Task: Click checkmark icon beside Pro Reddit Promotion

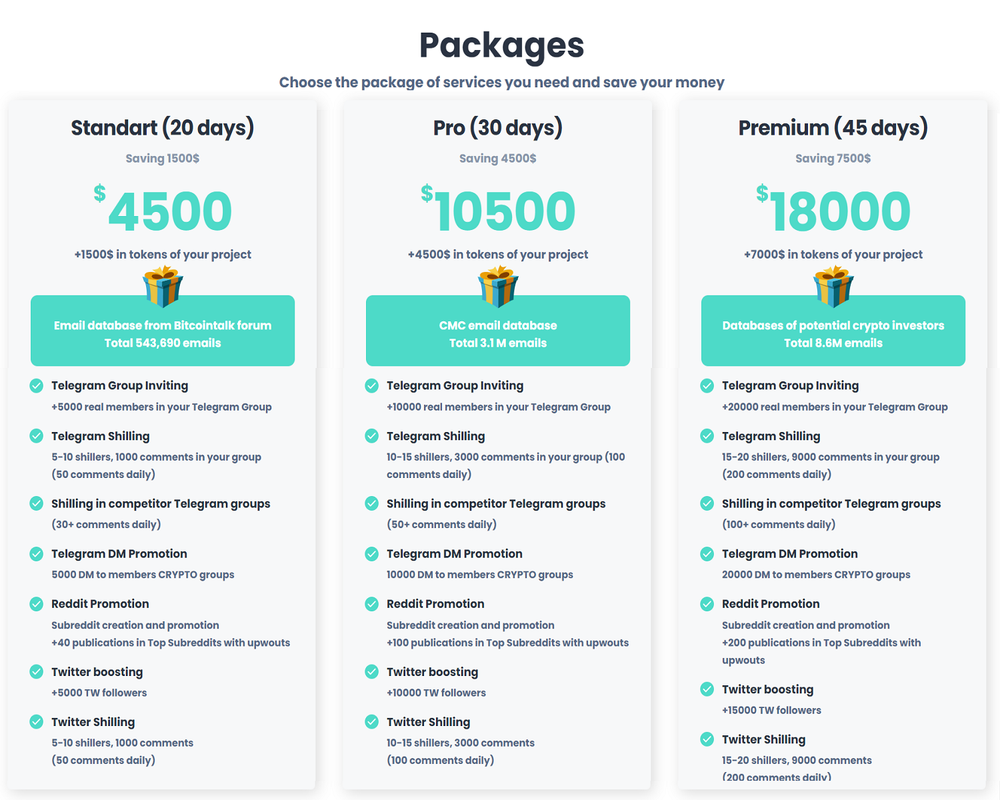Action: coord(372,604)
